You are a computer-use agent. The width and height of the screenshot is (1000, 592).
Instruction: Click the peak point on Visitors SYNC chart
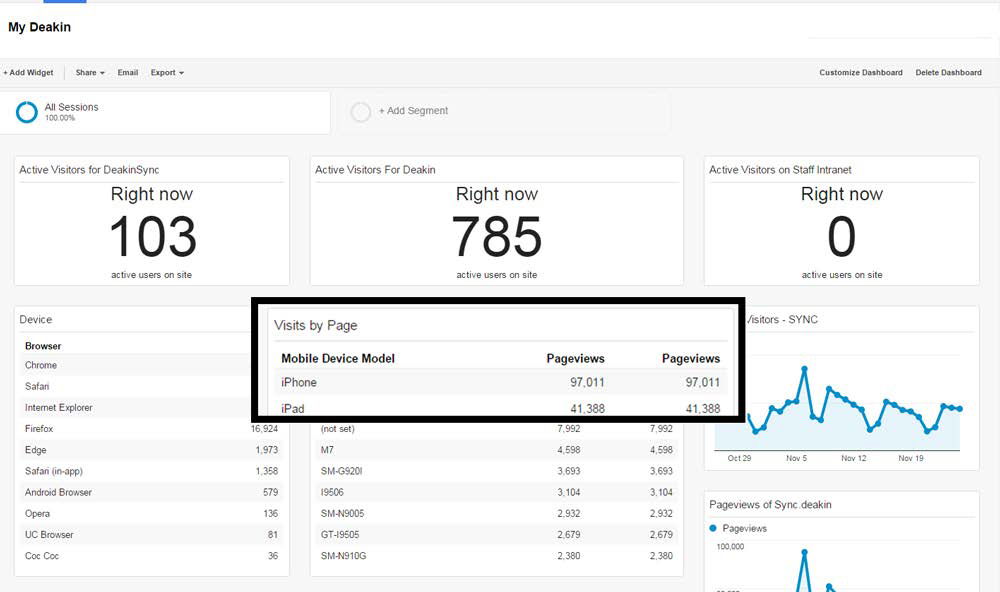click(805, 369)
